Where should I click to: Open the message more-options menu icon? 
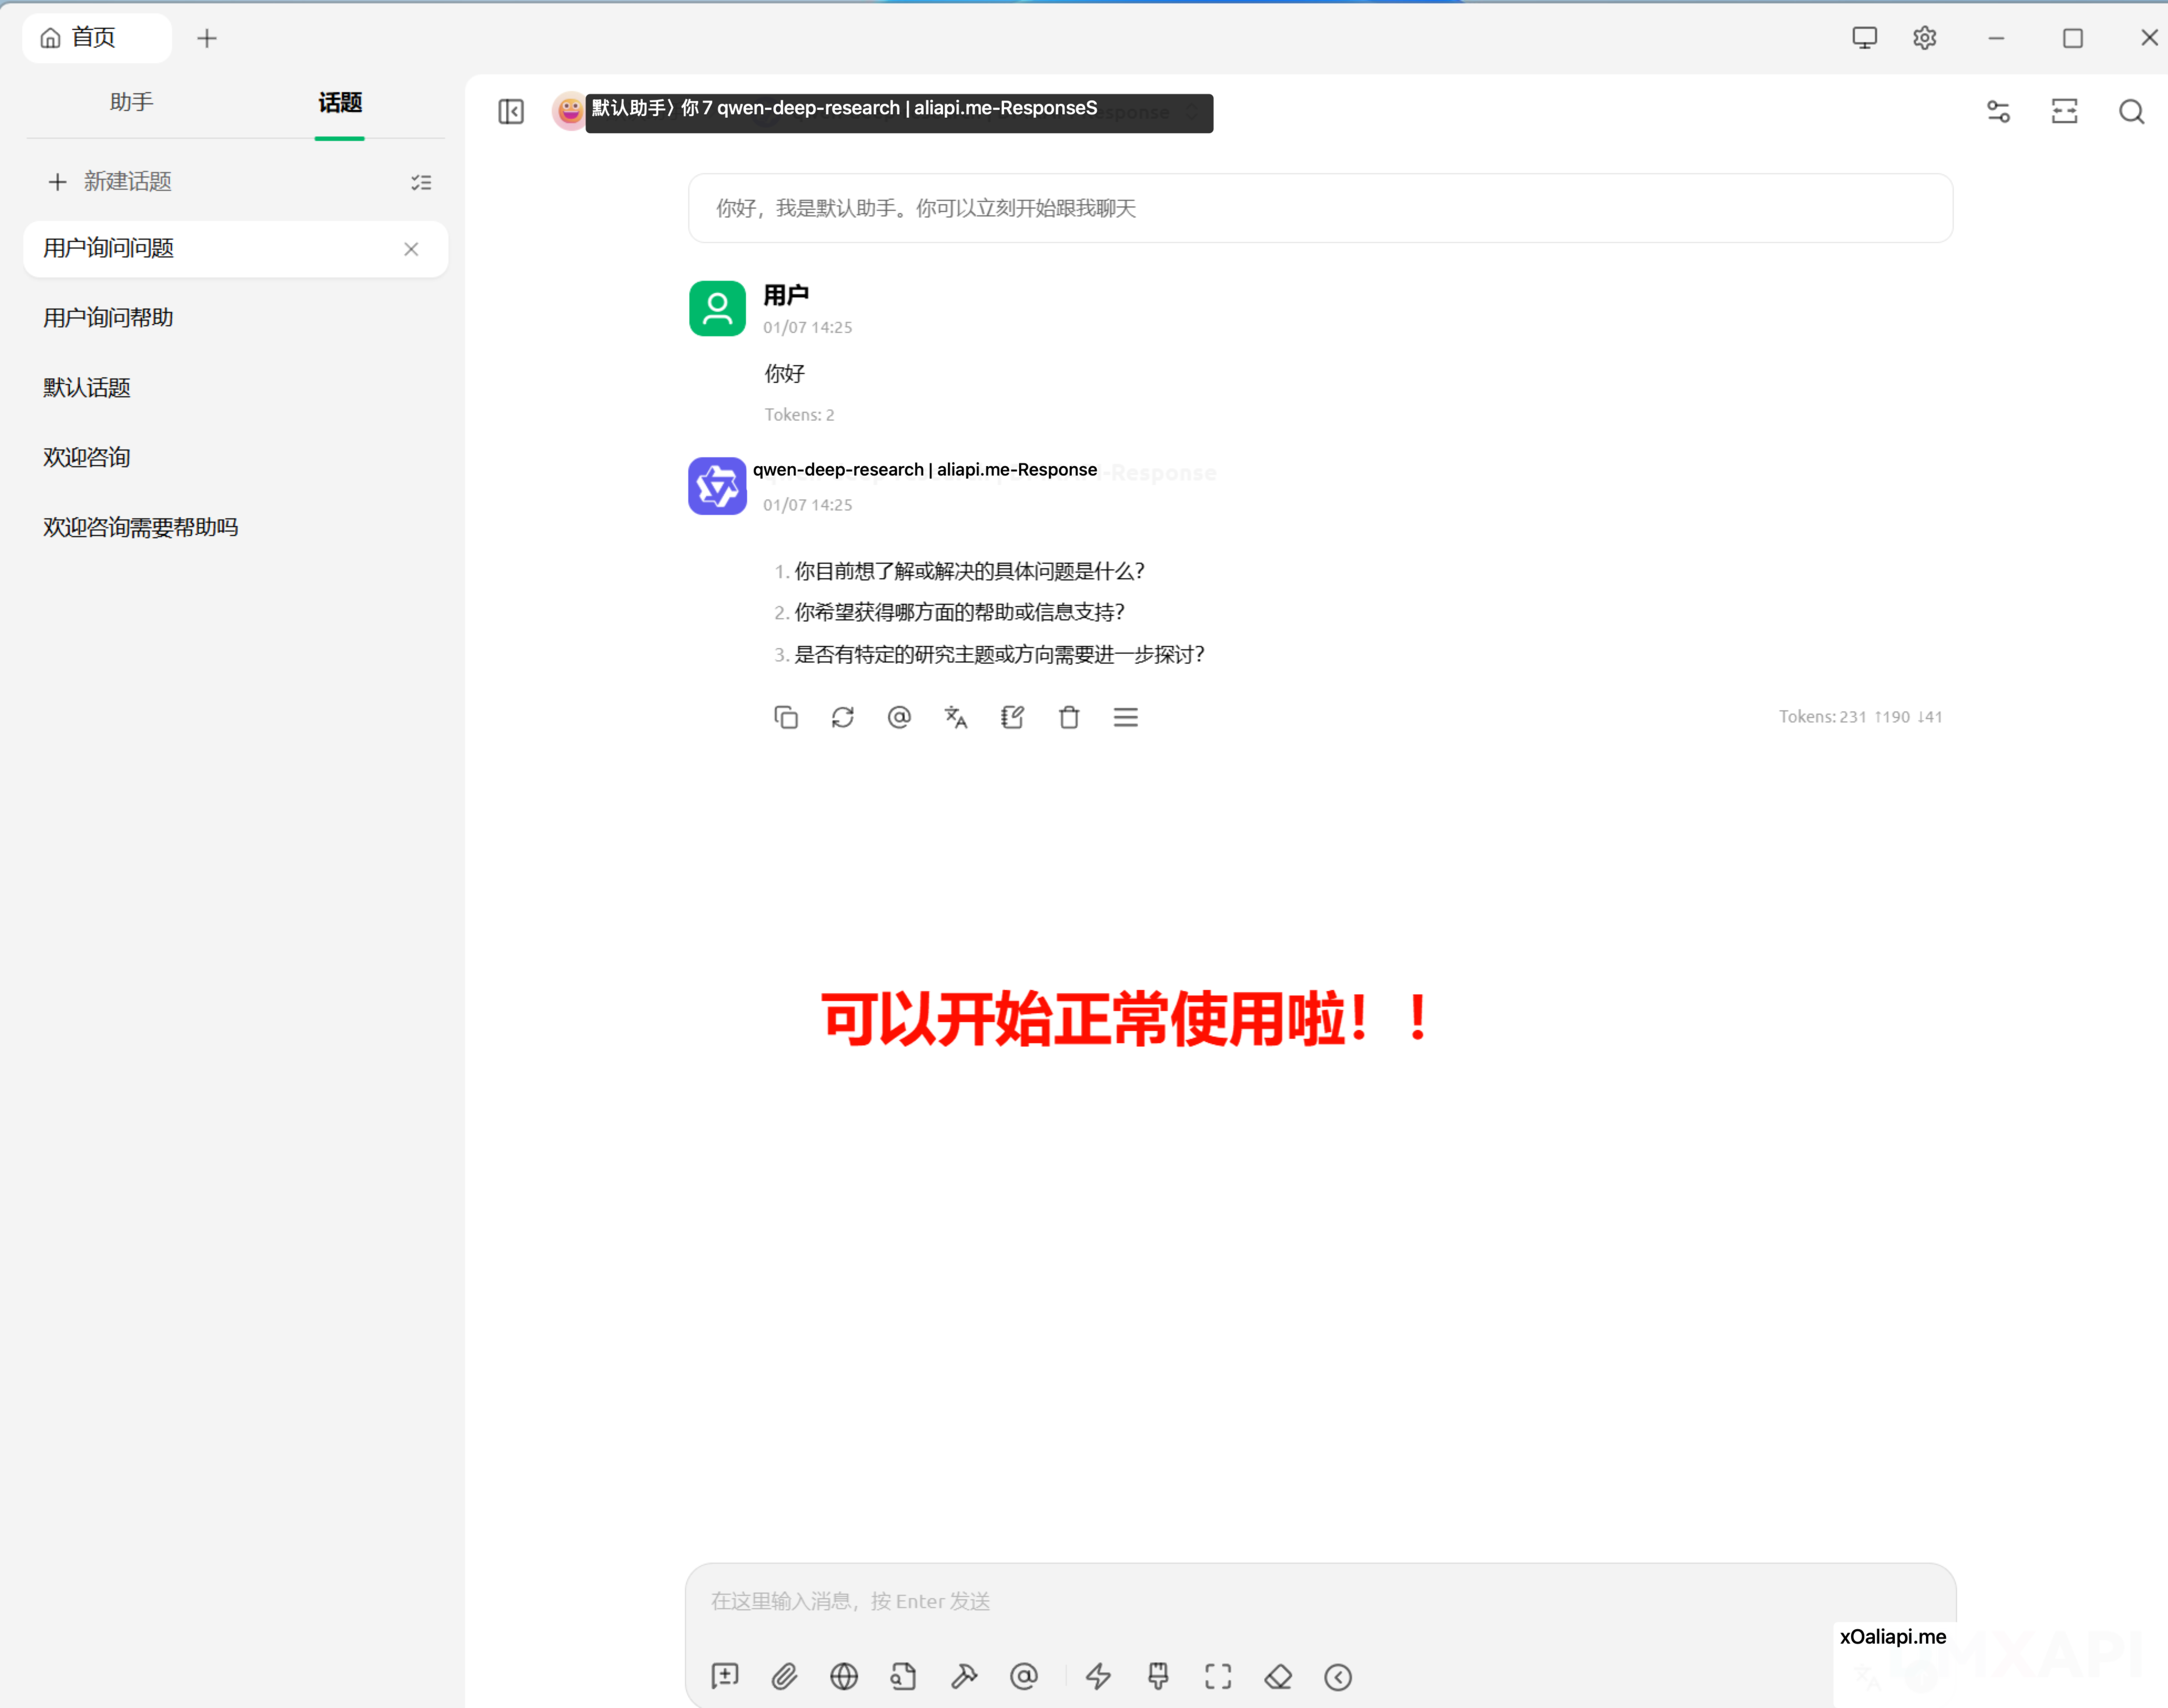tap(1126, 717)
